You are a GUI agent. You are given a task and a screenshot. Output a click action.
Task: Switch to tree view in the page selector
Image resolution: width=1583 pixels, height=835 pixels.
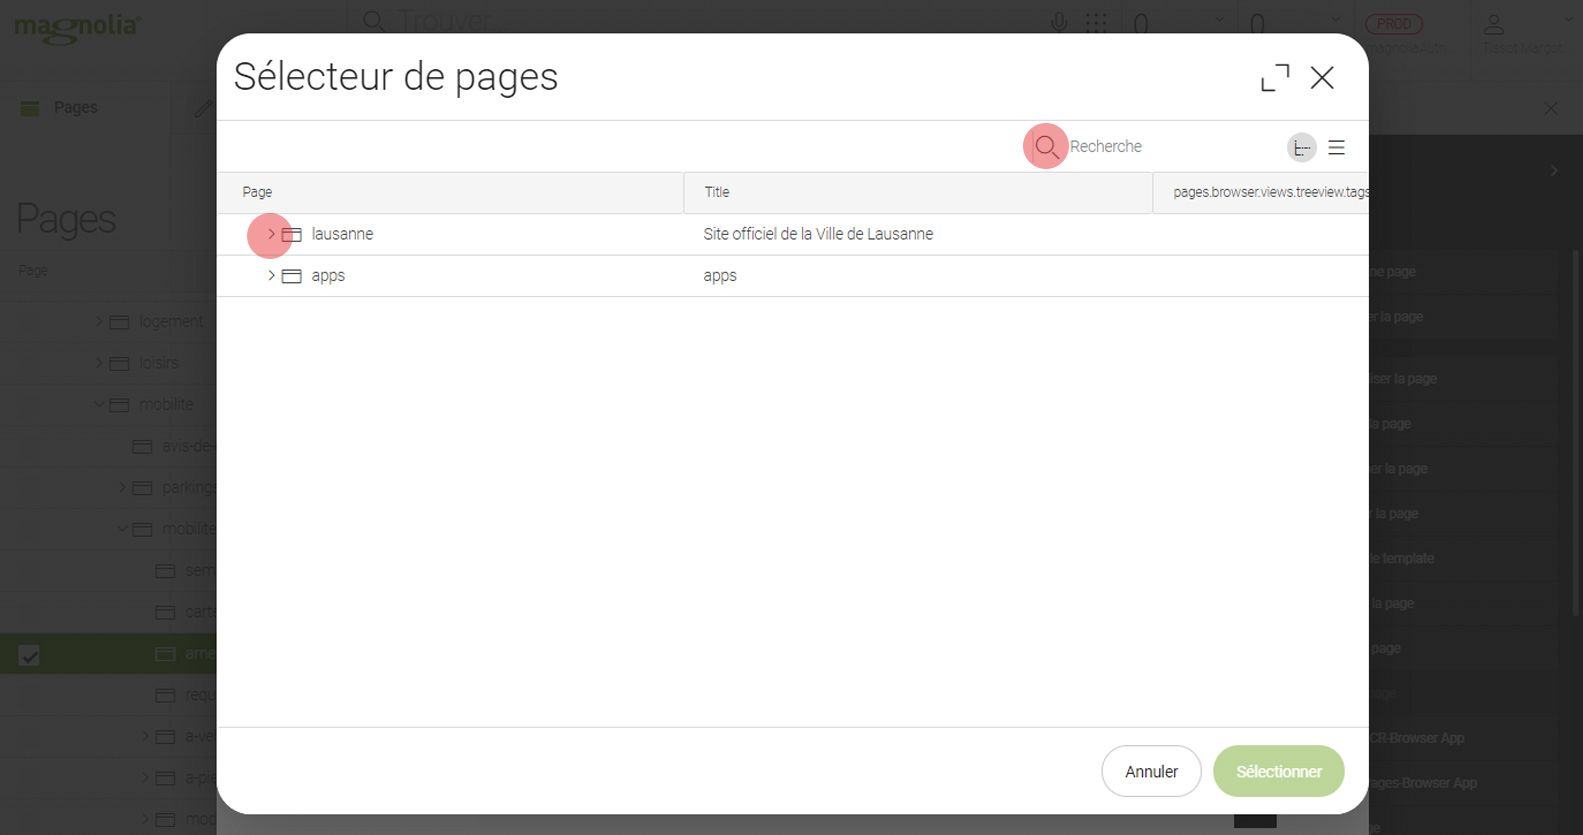click(1301, 148)
